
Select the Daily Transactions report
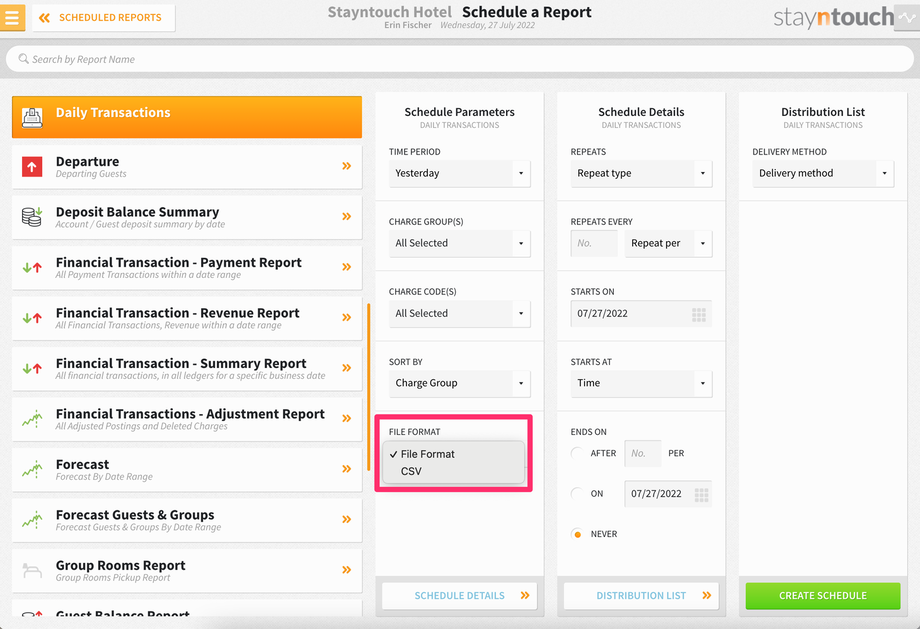coord(187,117)
